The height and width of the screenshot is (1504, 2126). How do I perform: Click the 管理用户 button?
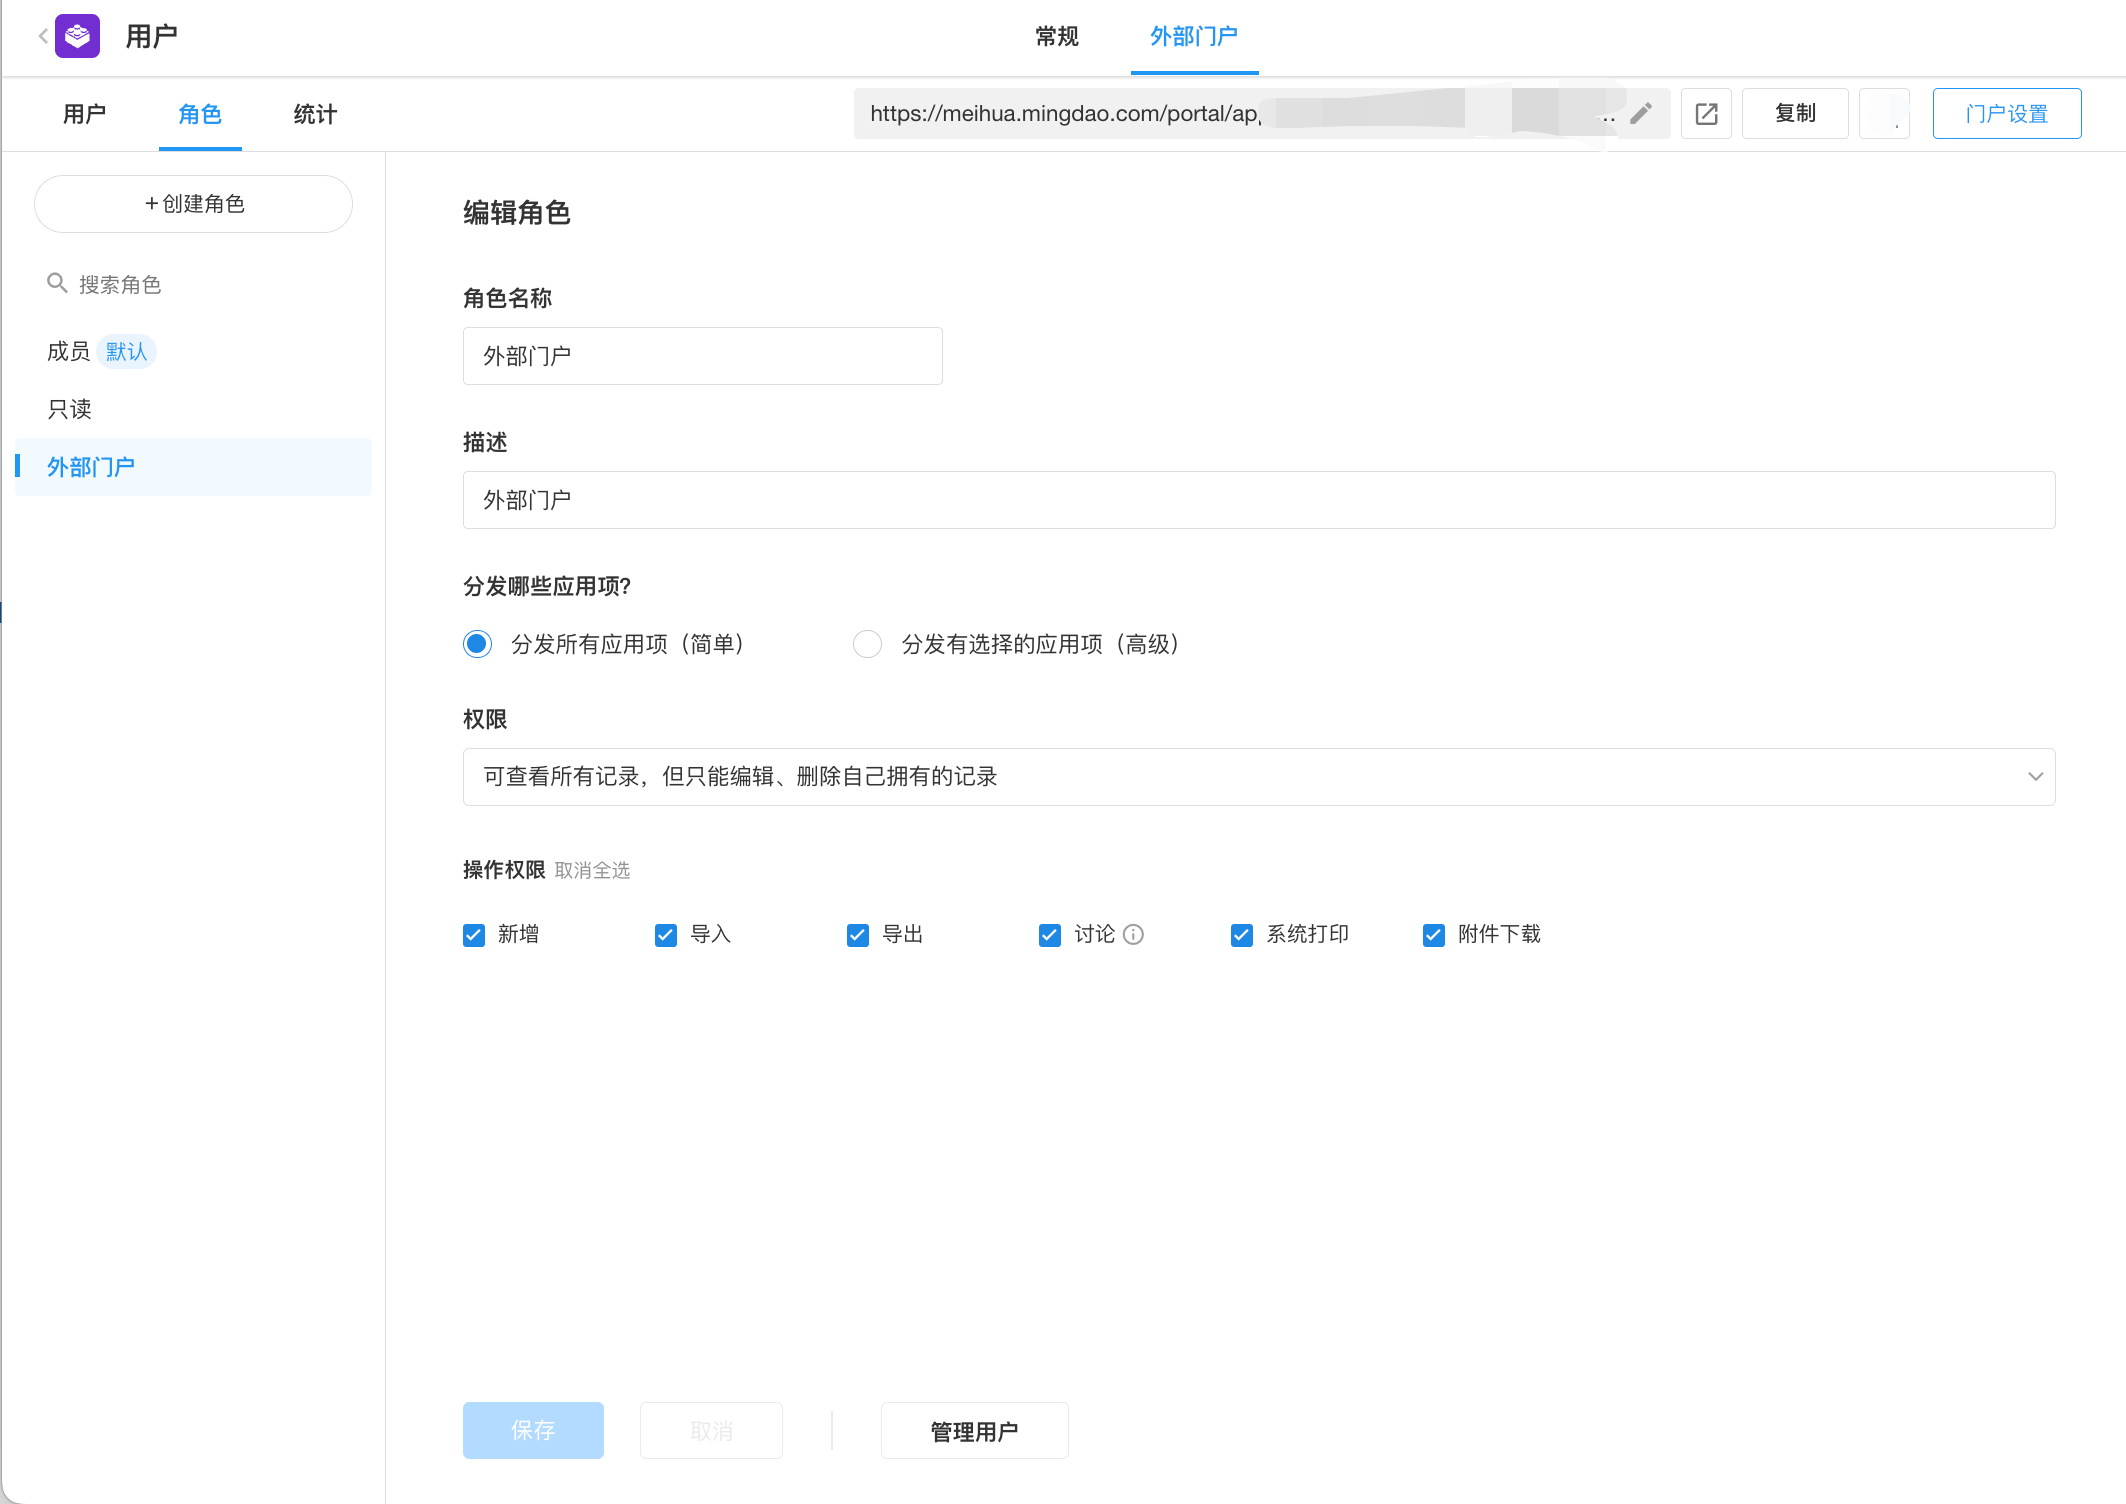point(974,1431)
